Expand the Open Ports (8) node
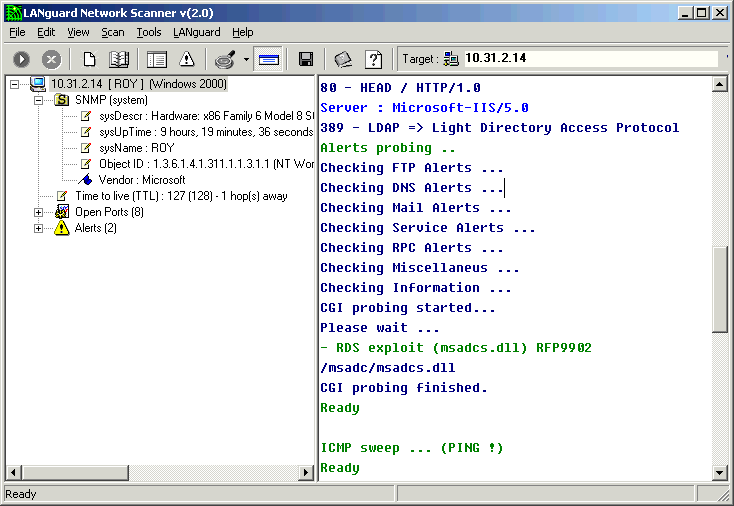 click(x=38, y=213)
